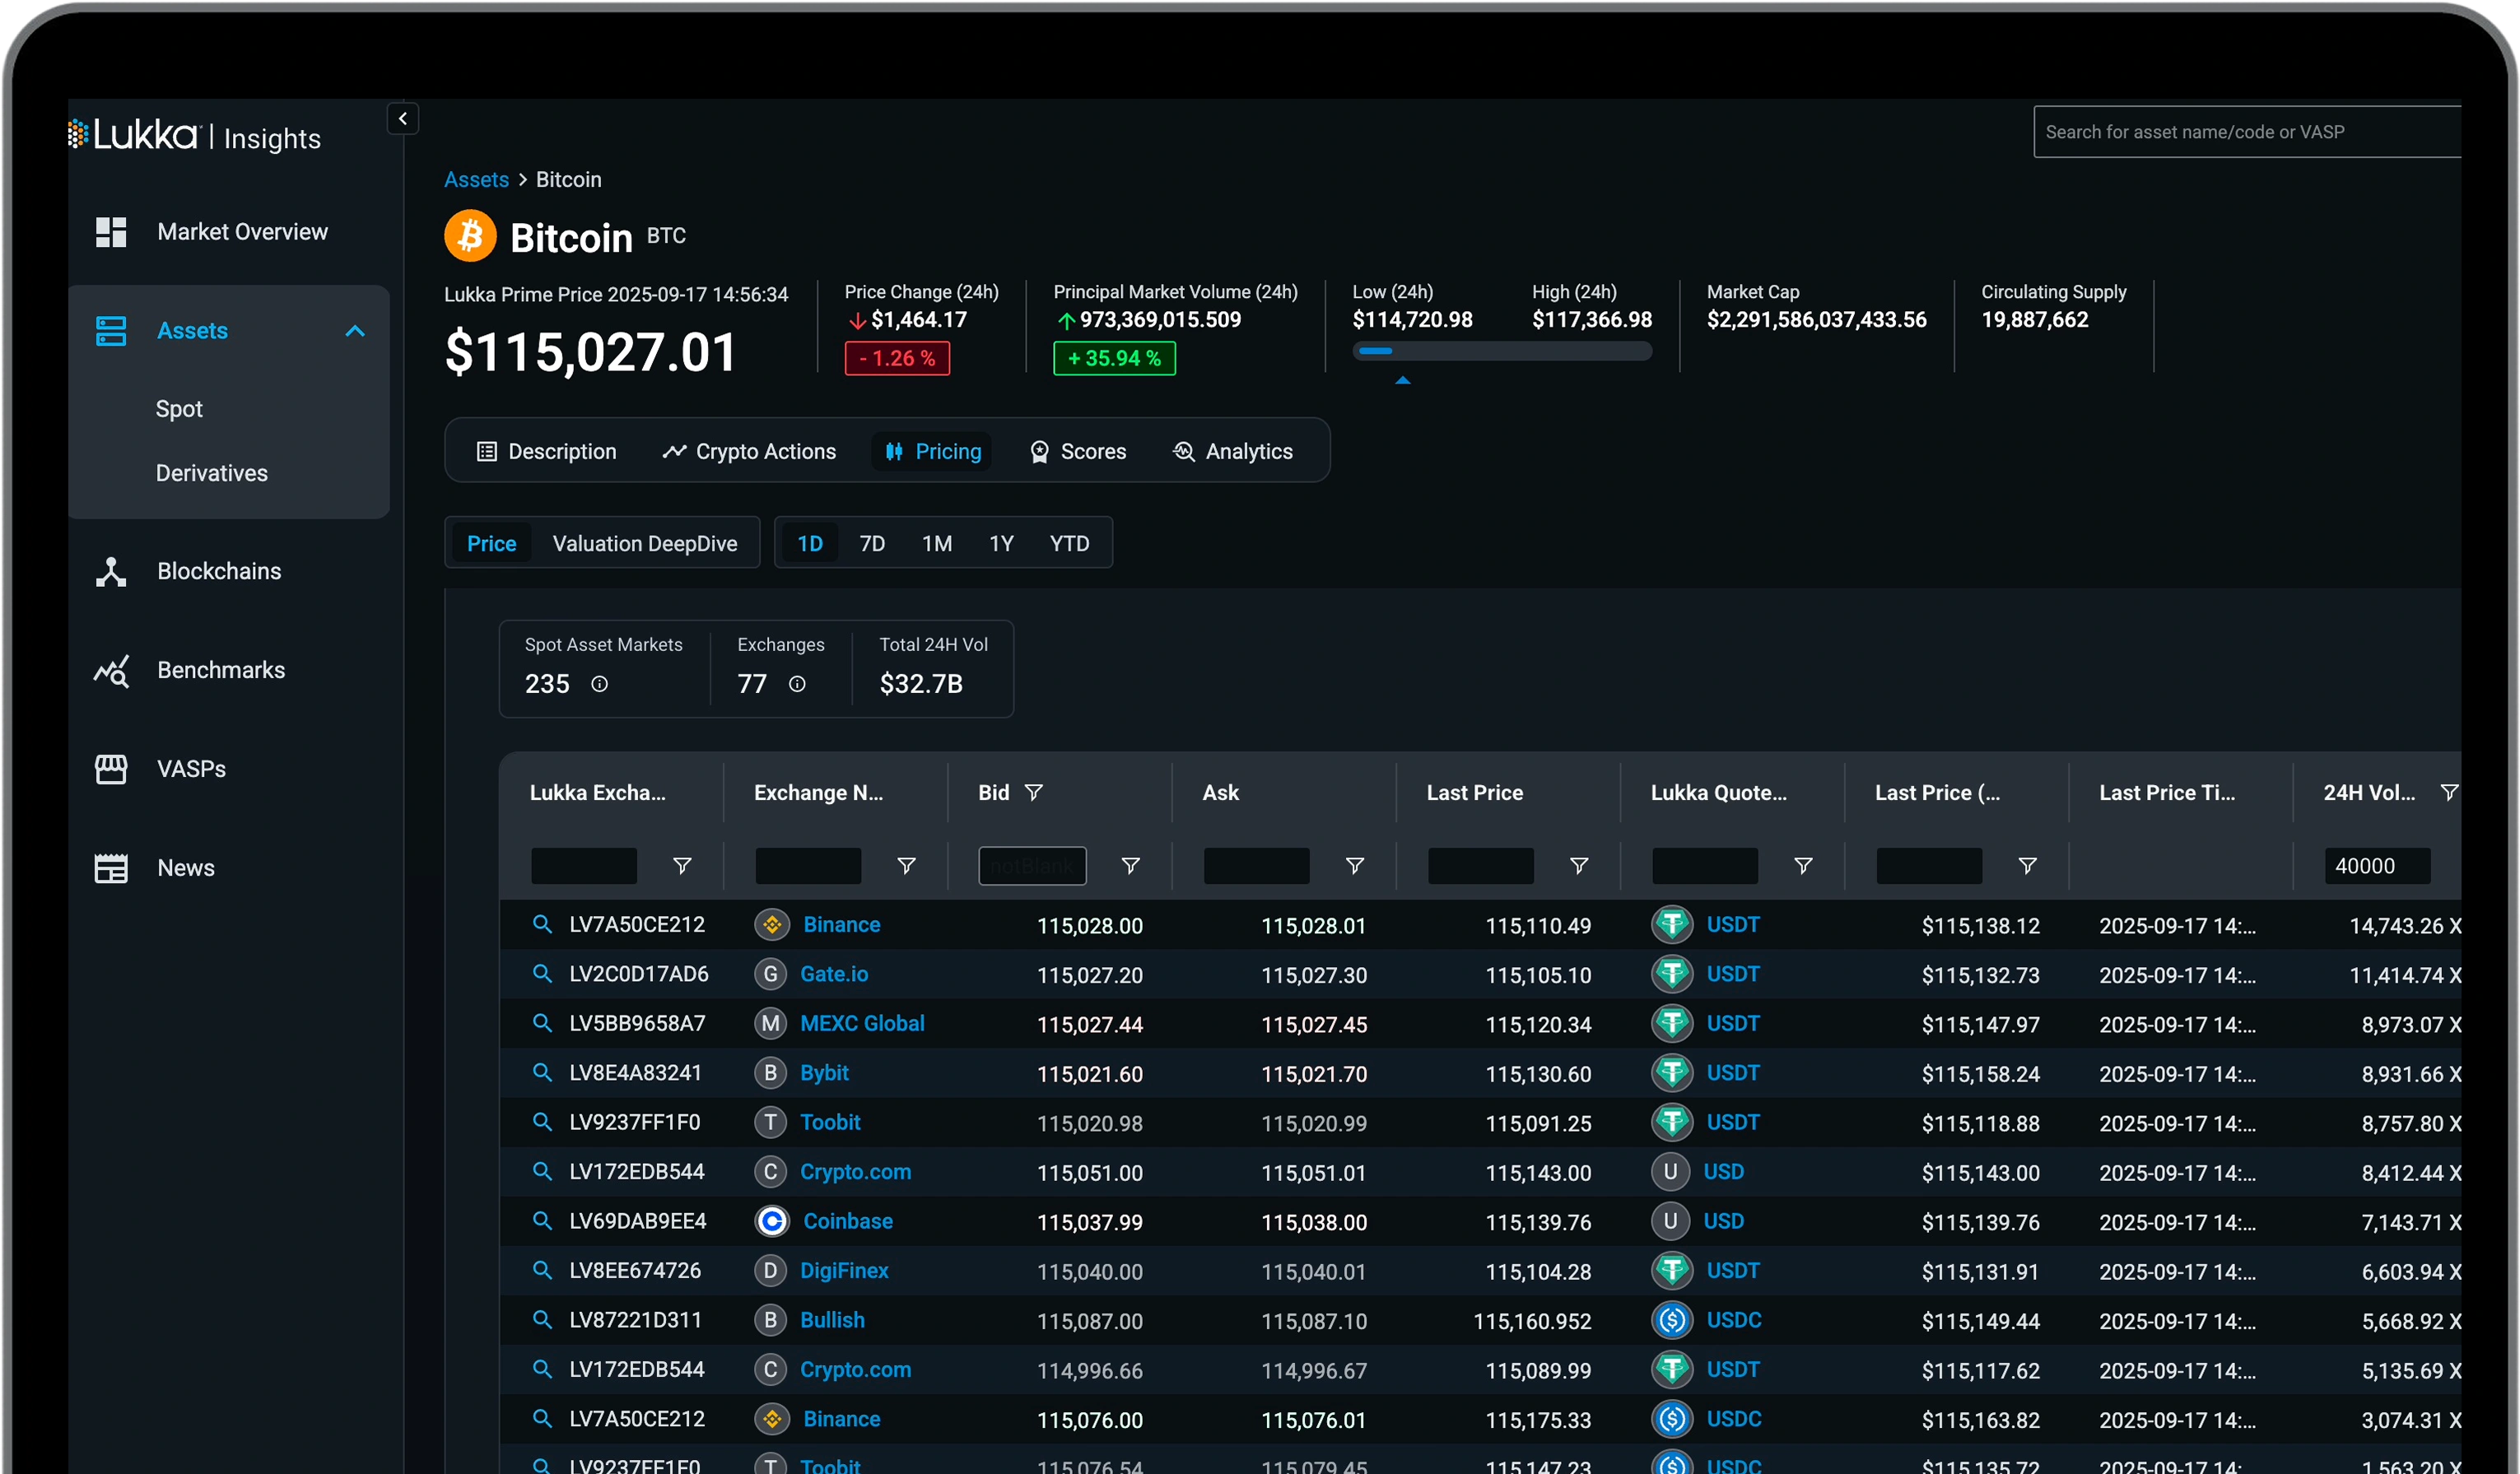
Task: Open the Crypto Actions tab
Action: coord(749,451)
